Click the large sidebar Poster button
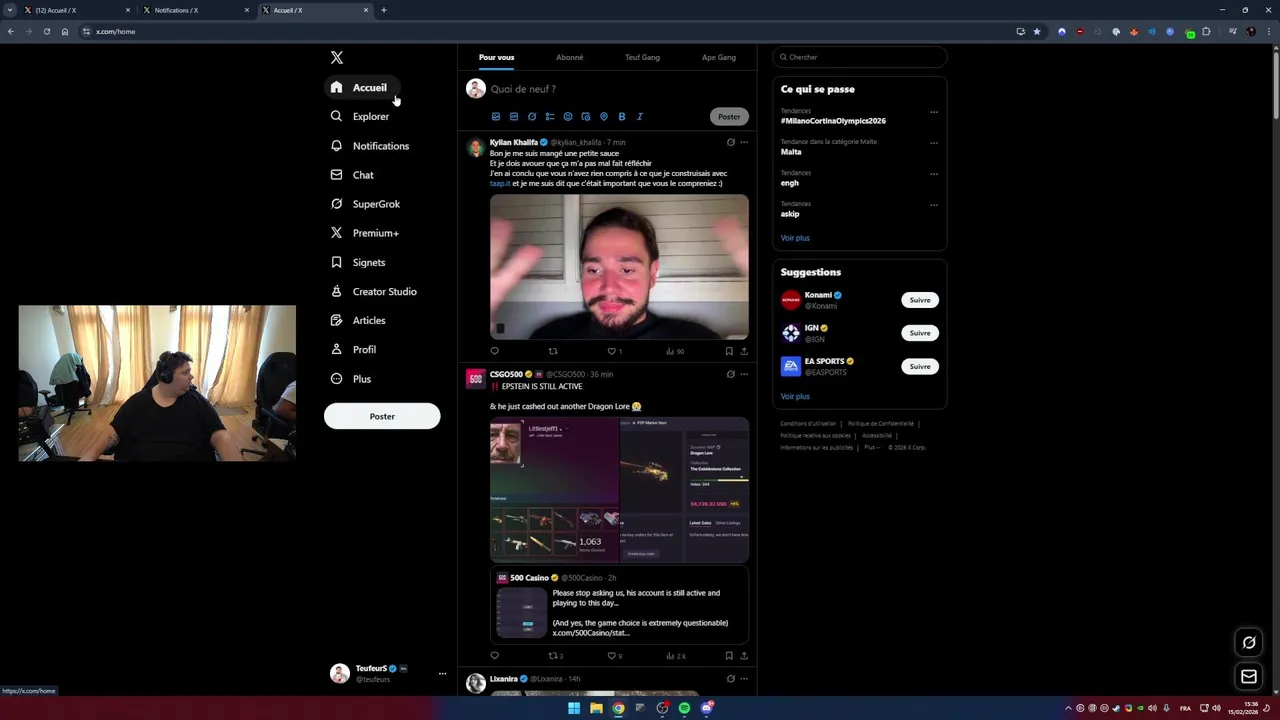The width and height of the screenshot is (1280, 720). click(x=382, y=416)
